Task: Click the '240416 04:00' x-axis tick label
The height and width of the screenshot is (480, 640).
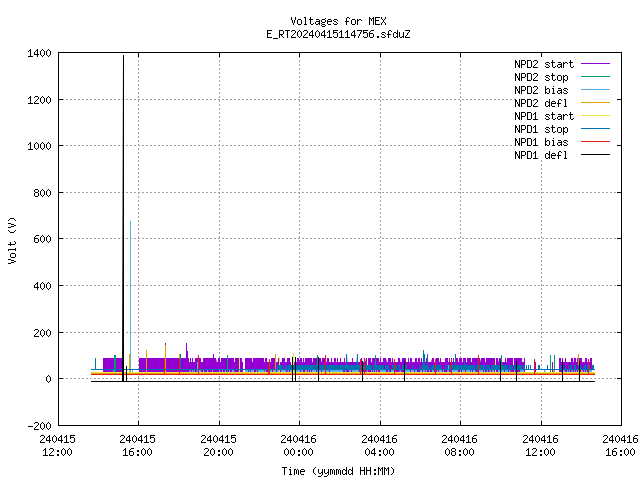Action: point(379,446)
